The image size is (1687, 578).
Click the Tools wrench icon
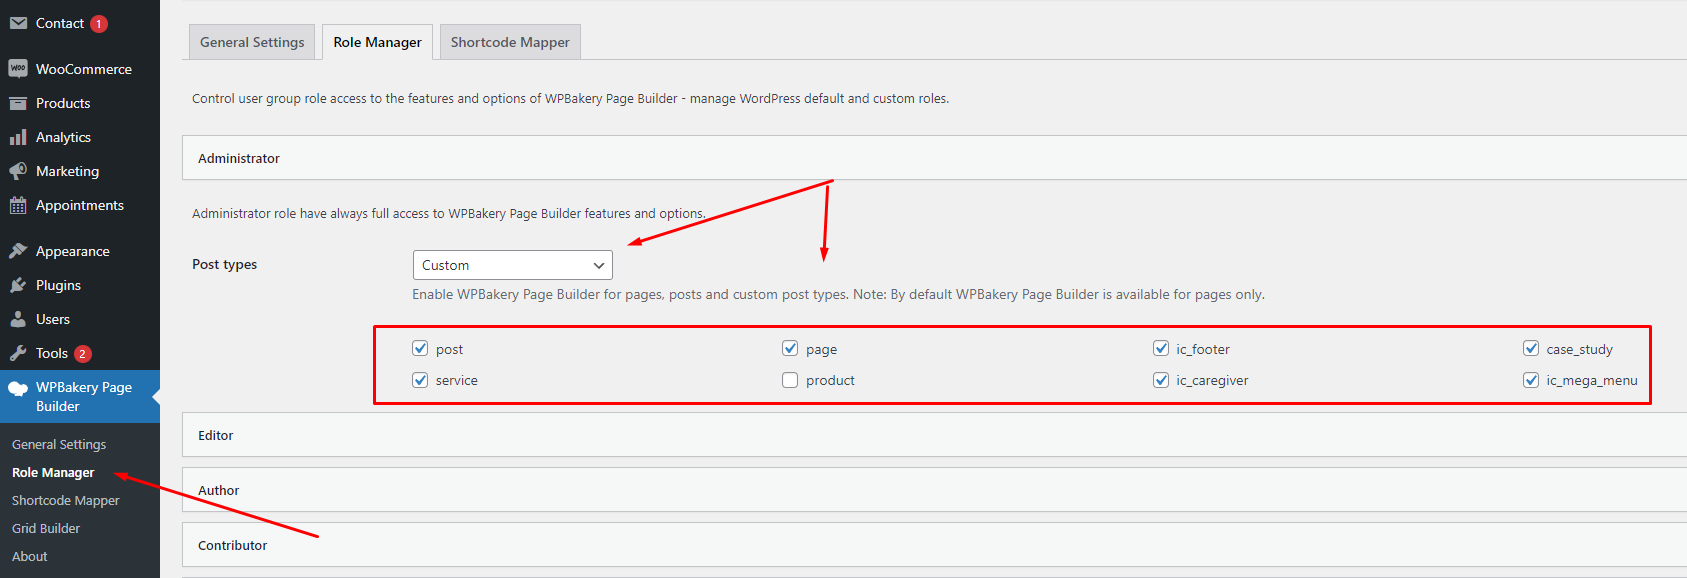(x=18, y=353)
